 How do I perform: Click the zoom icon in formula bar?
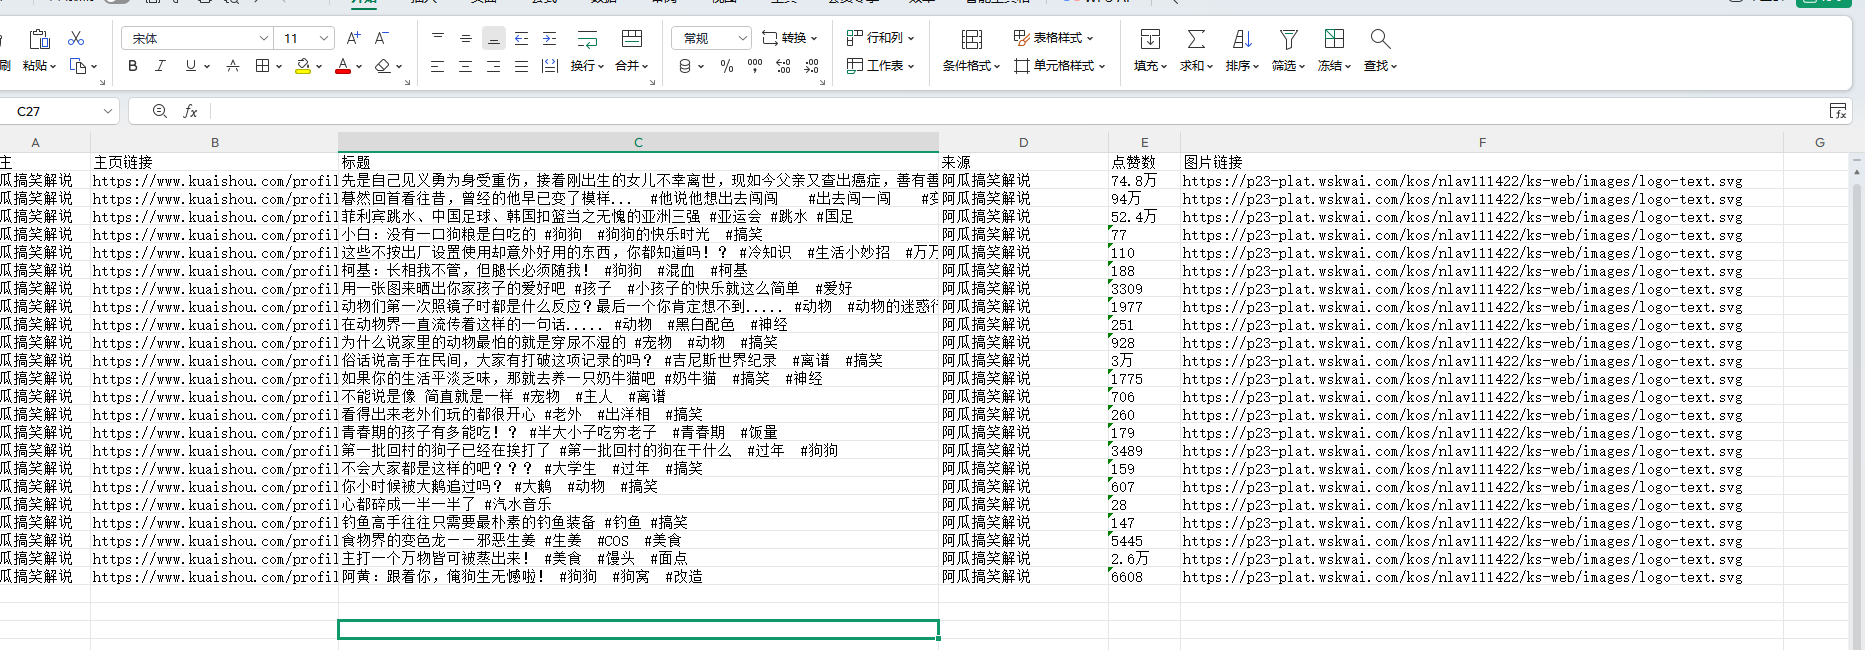click(x=160, y=111)
